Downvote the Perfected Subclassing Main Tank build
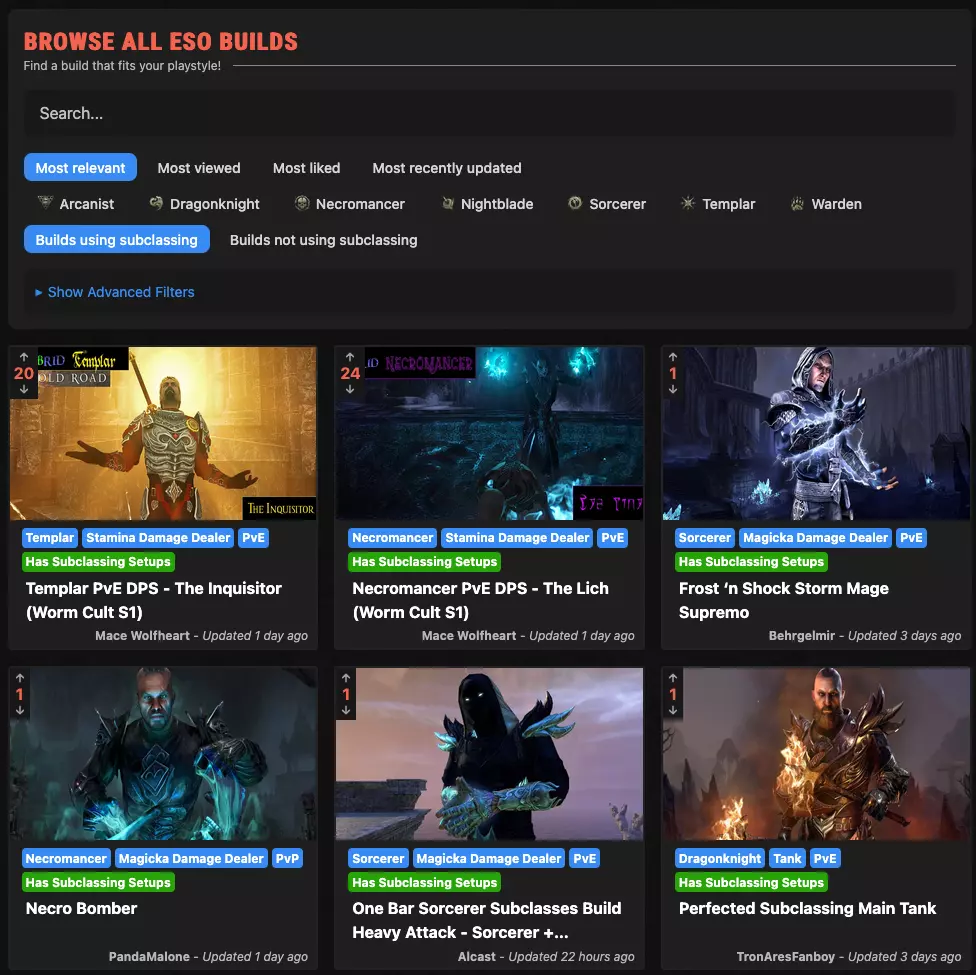 [673, 710]
